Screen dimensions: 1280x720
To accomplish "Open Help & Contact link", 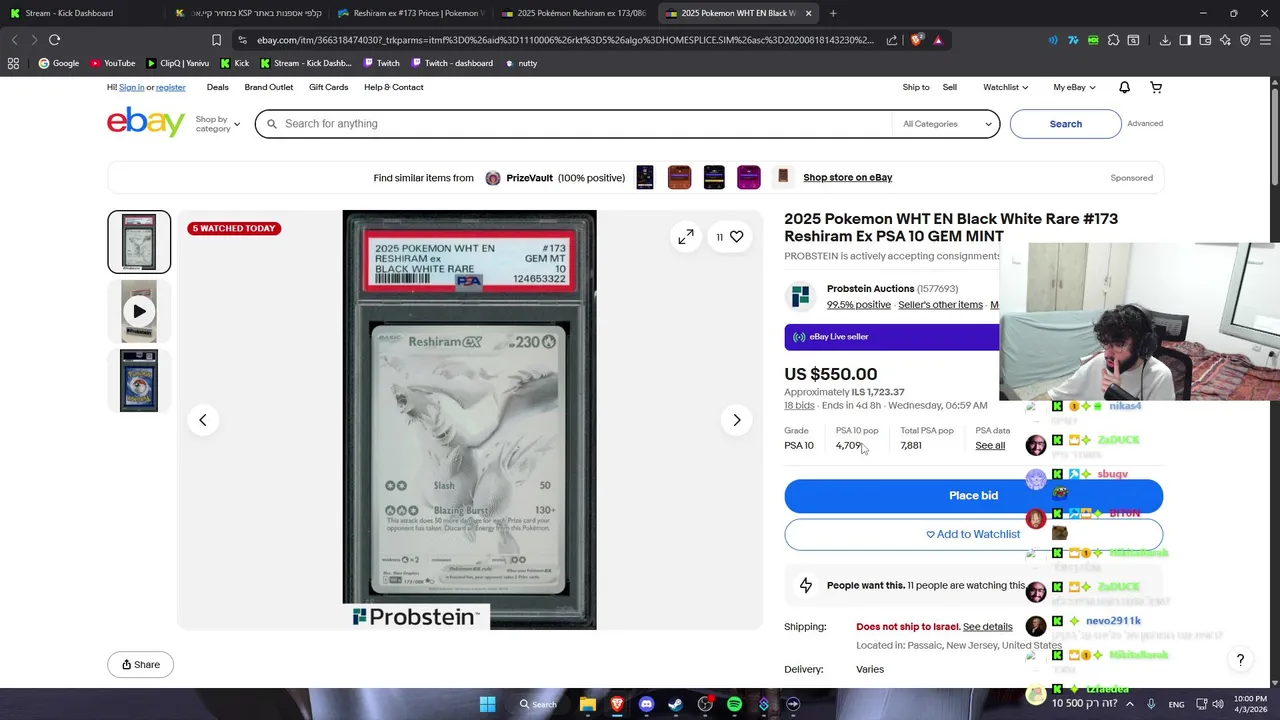I will pyautogui.click(x=394, y=87).
